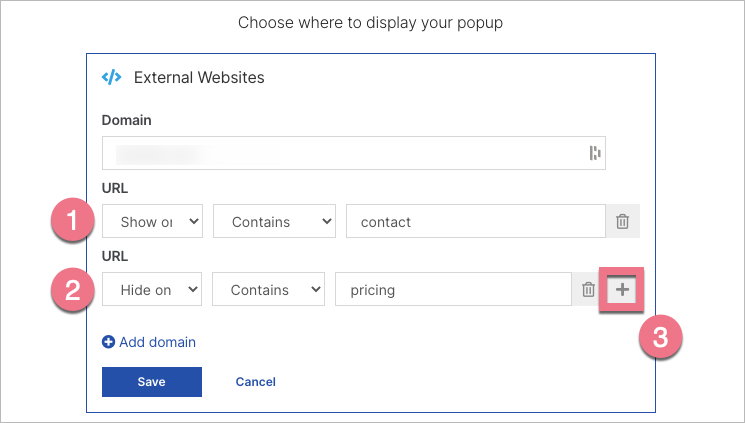The image size is (745, 423).
Task: Click the External Websites code icon
Action: (112, 77)
